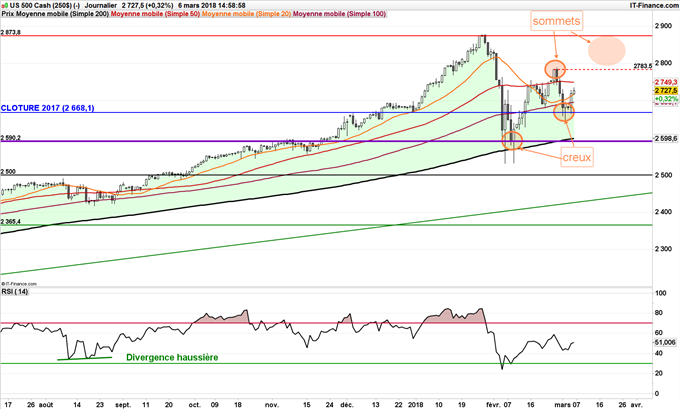Click the 2 598,6 price tag on the axis
This screenshot has height=409, width=680.
[666, 139]
